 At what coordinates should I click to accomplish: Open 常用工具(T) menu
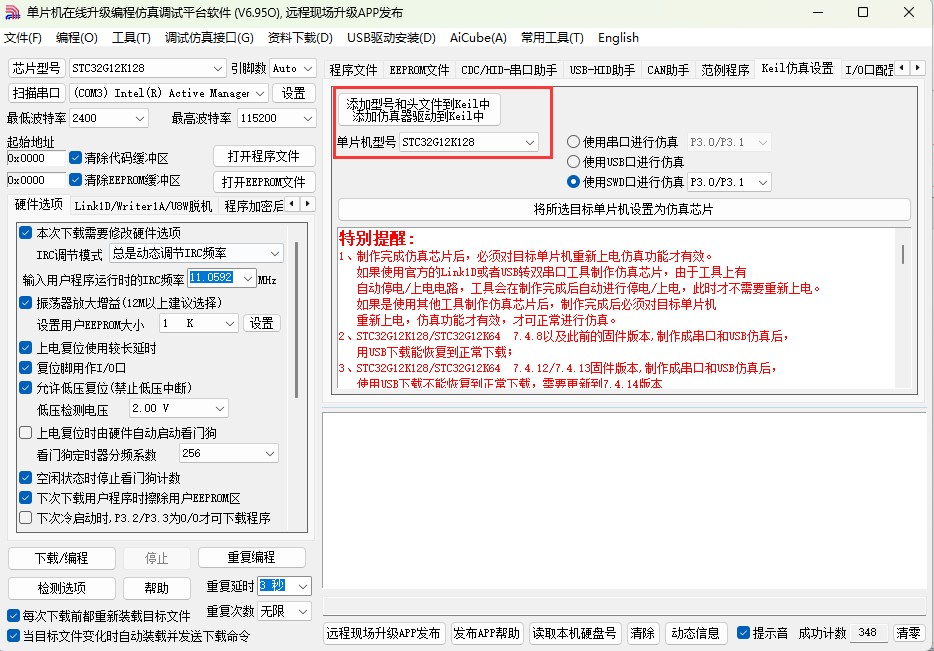point(552,38)
